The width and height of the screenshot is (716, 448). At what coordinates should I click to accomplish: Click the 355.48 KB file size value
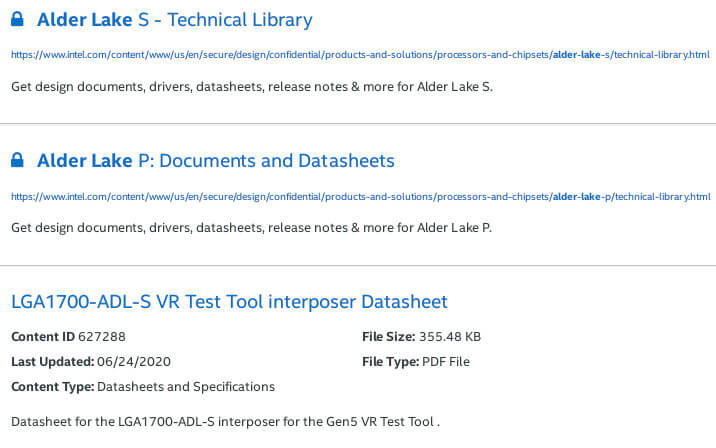click(x=452, y=337)
